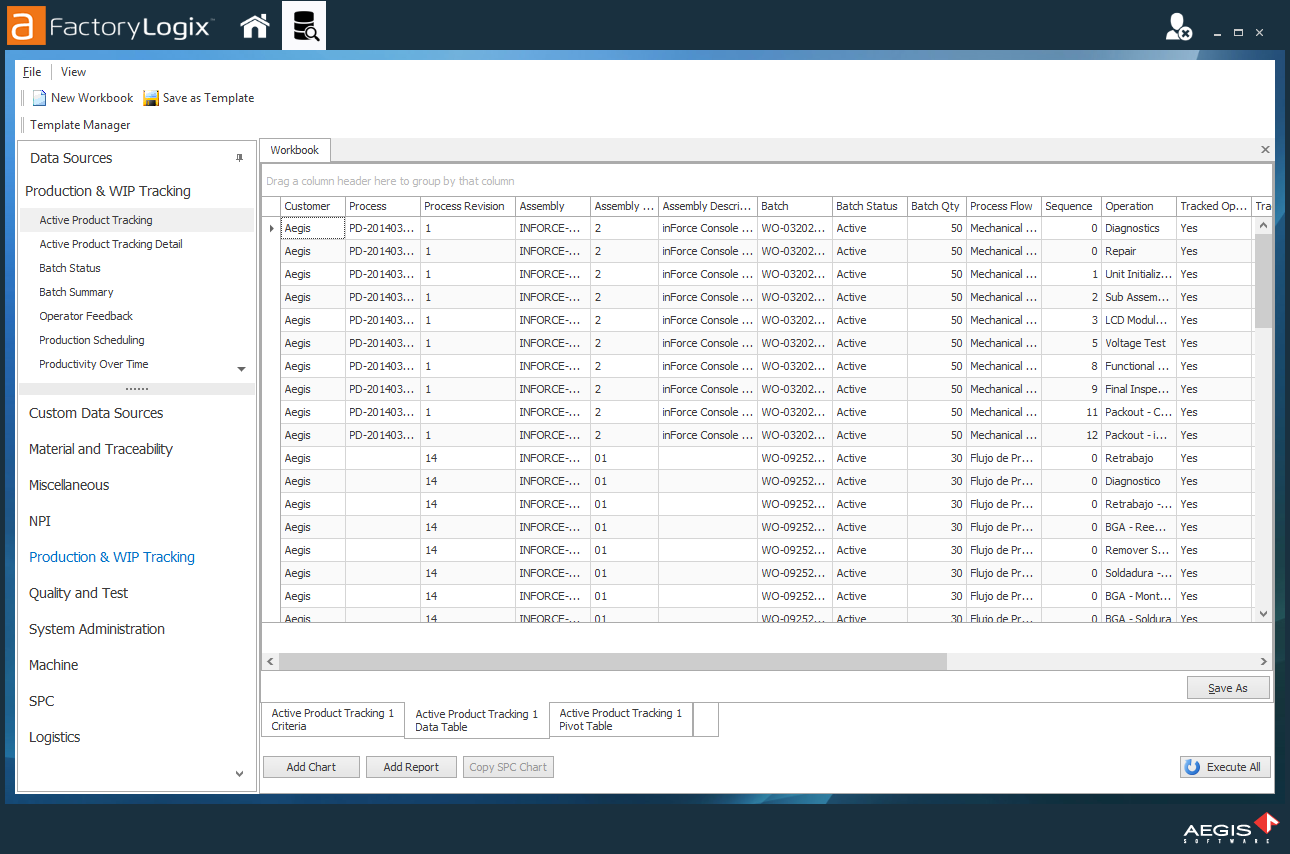The image size is (1290, 854).
Task: Click the New Workbook icon
Action: click(x=38, y=98)
